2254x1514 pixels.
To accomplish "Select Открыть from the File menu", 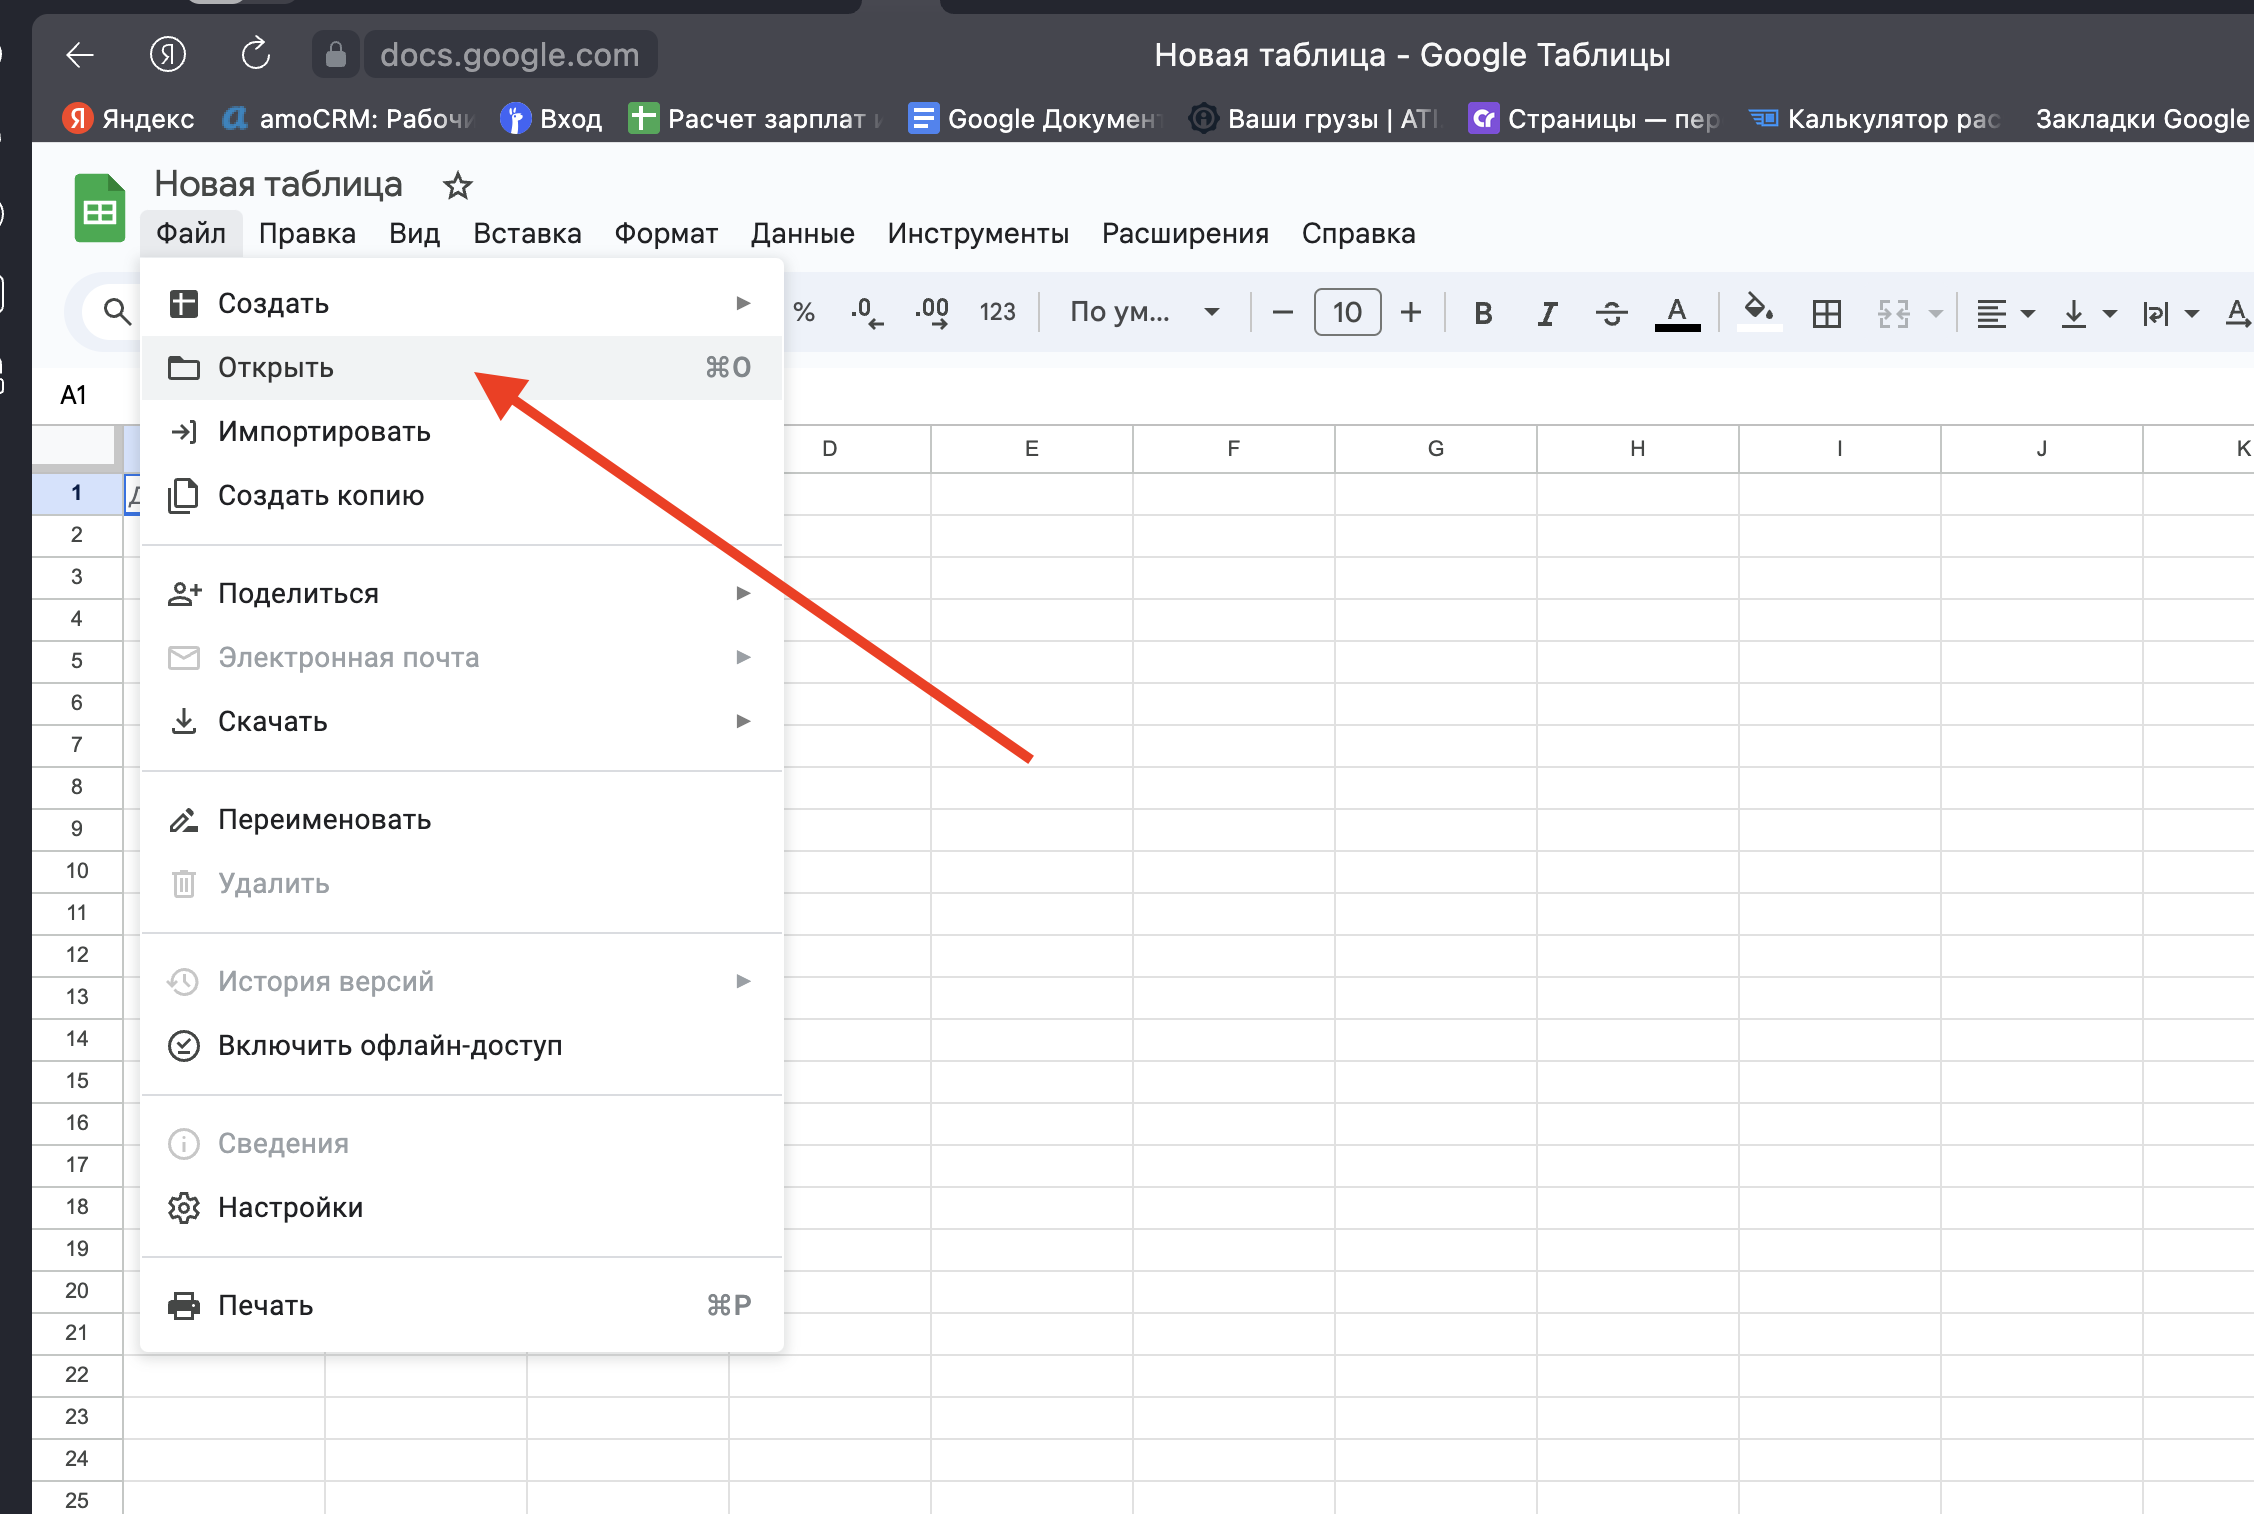I will click(x=276, y=367).
